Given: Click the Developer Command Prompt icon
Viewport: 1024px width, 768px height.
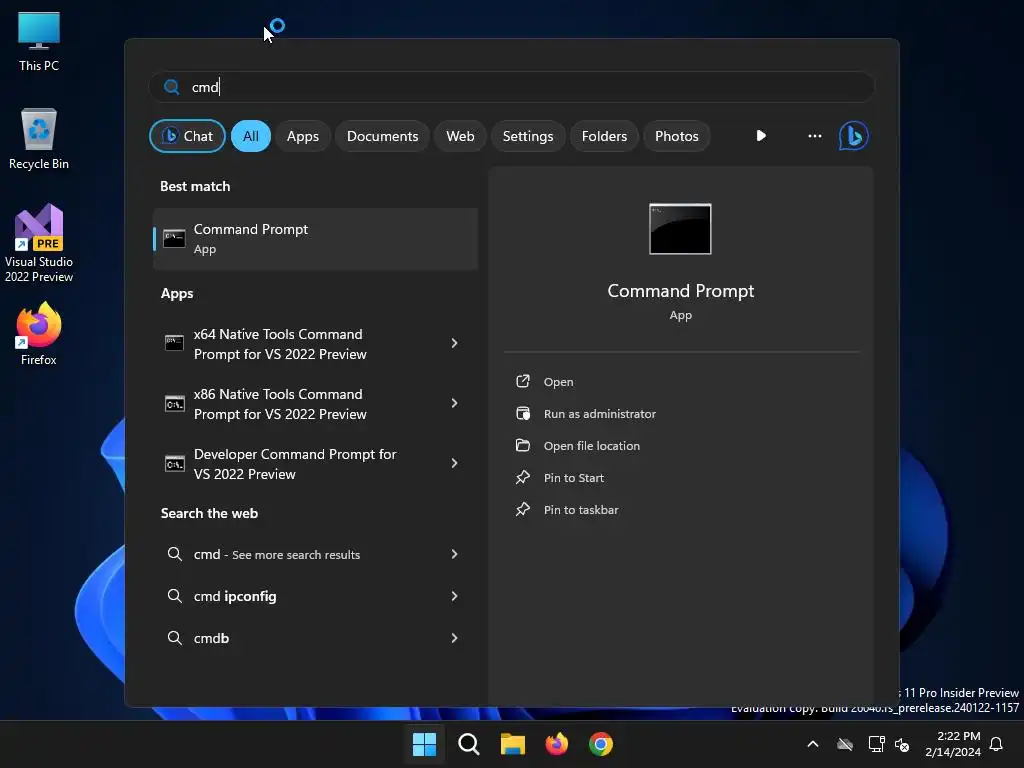Looking at the screenshot, I should click(174, 464).
